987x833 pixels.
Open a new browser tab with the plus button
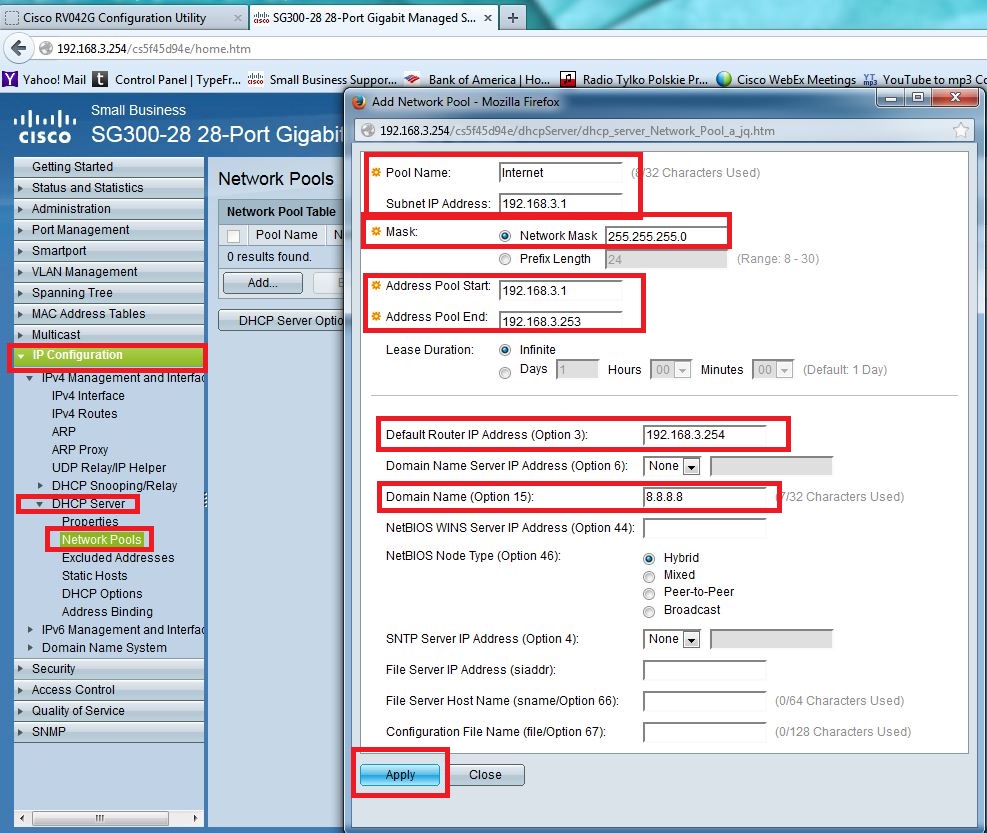tap(513, 18)
